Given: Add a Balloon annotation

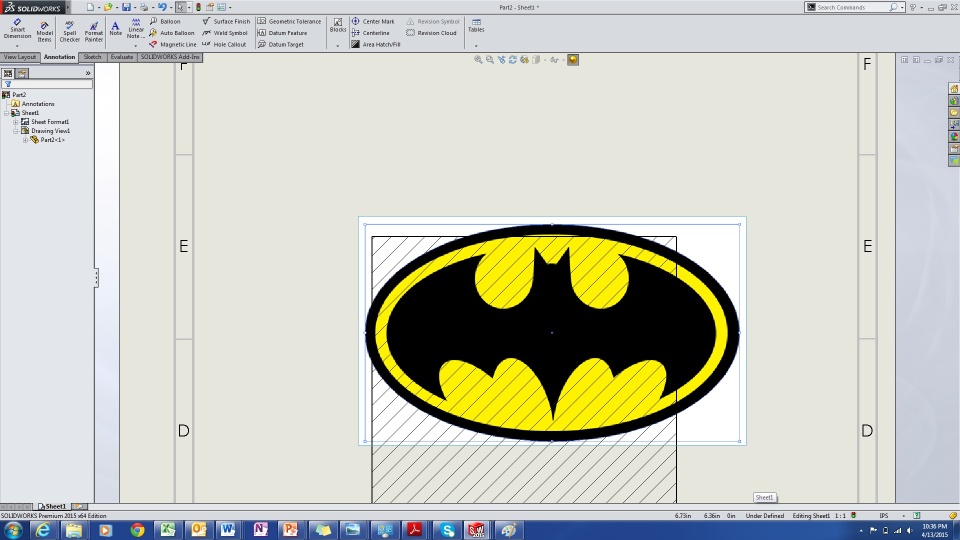Looking at the screenshot, I should tap(165, 21).
